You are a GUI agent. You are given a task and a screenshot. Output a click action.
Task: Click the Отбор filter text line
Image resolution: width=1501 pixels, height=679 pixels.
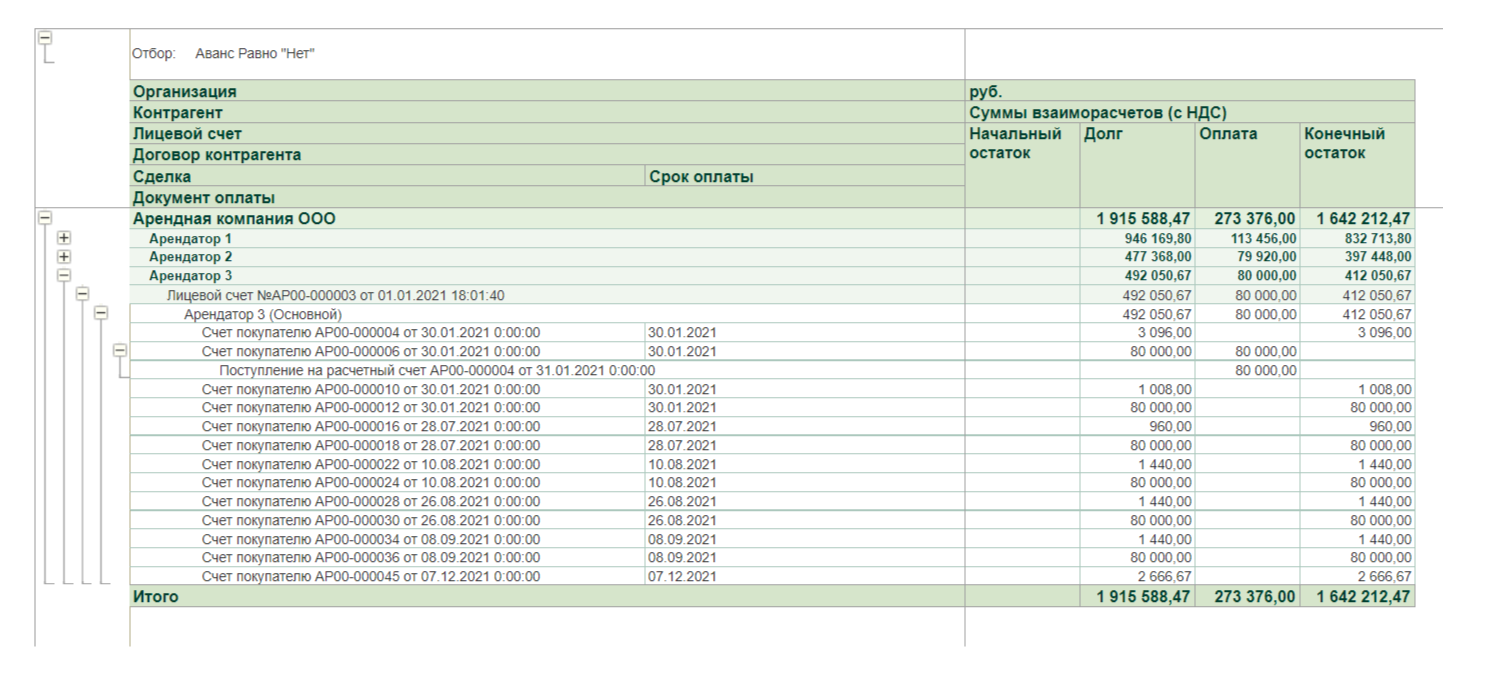pos(224,53)
